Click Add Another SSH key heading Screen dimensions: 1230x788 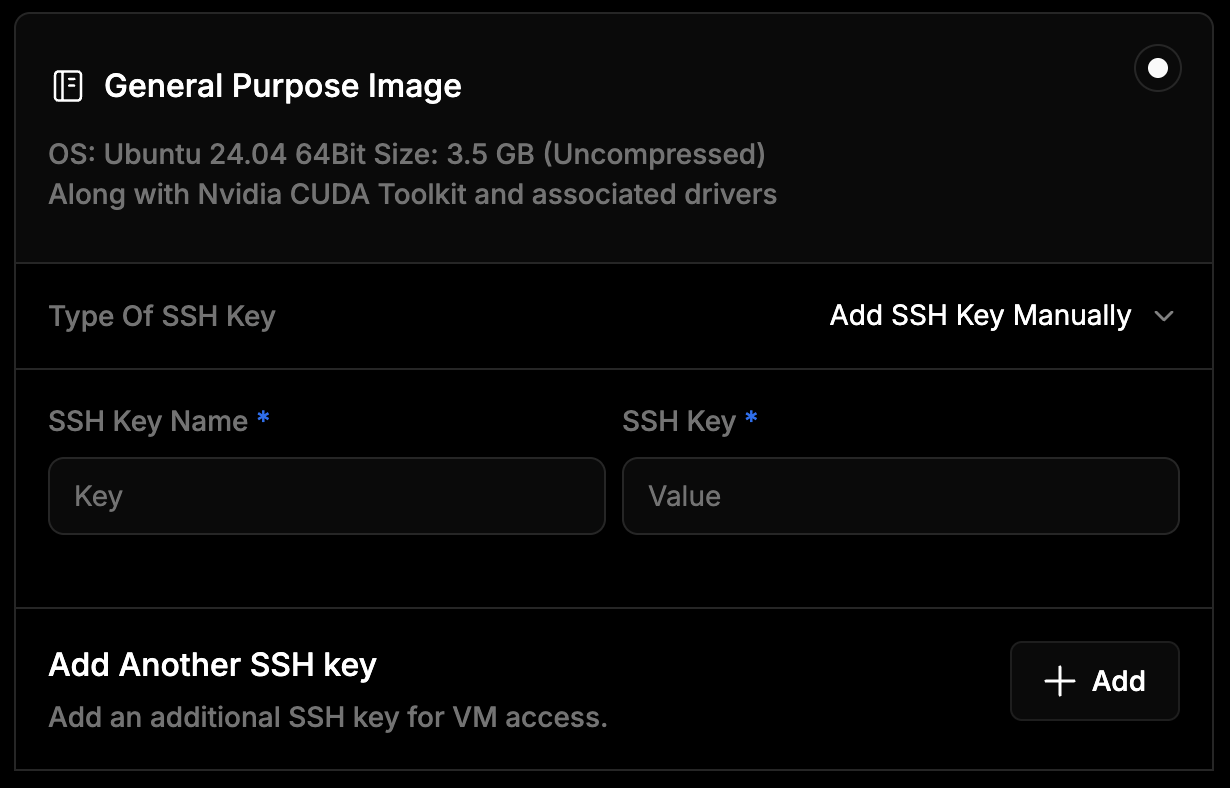(x=212, y=663)
